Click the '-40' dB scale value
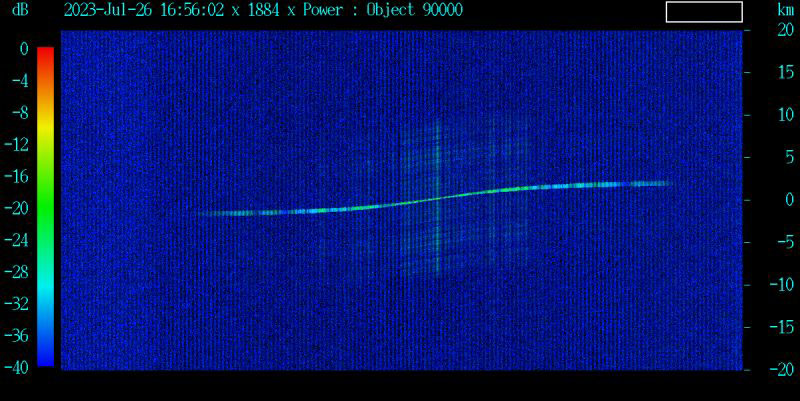The image size is (800, 401). [x=16, y=368]
